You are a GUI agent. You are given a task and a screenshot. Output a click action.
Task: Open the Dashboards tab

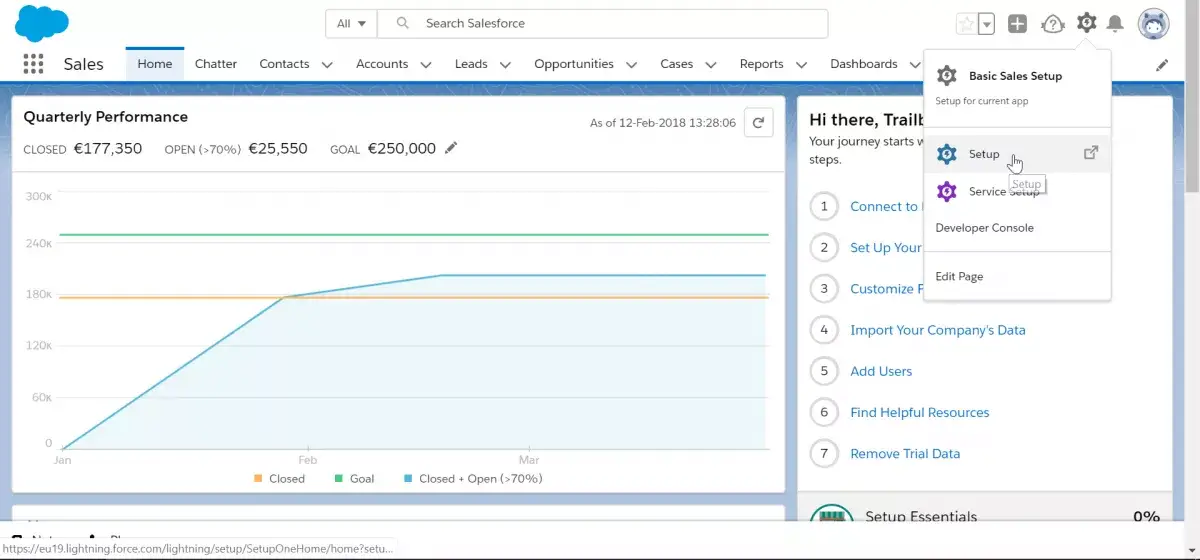pos(864,64)
